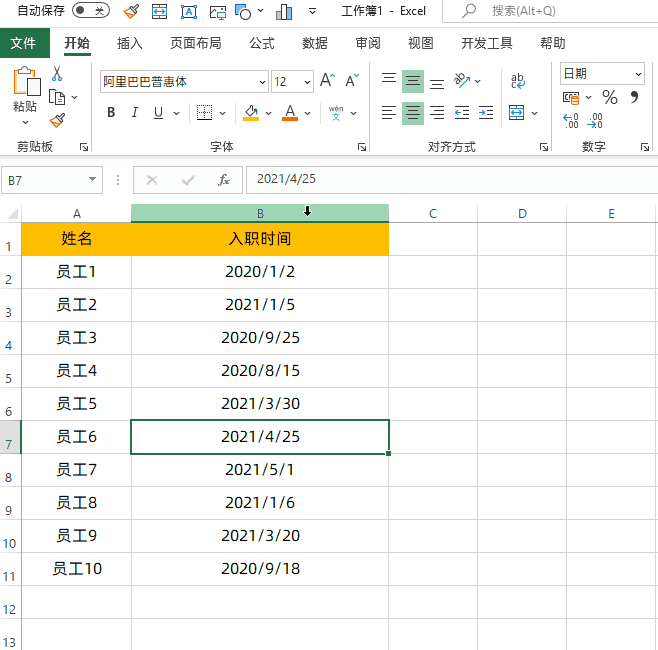Click the Increase Font Size icon
Viewport: 658px width, 650px height.
coord(327,80)
